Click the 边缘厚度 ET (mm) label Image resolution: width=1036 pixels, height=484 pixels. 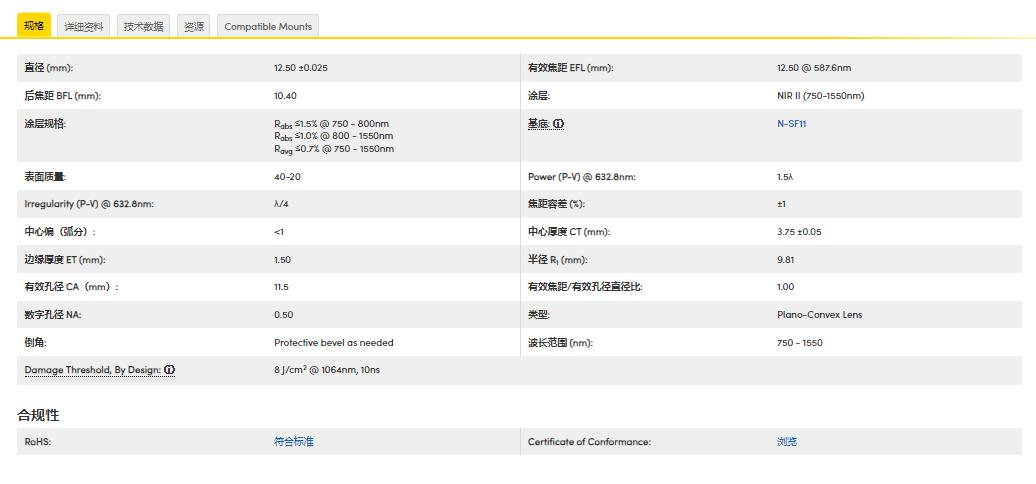click(65, 260)
